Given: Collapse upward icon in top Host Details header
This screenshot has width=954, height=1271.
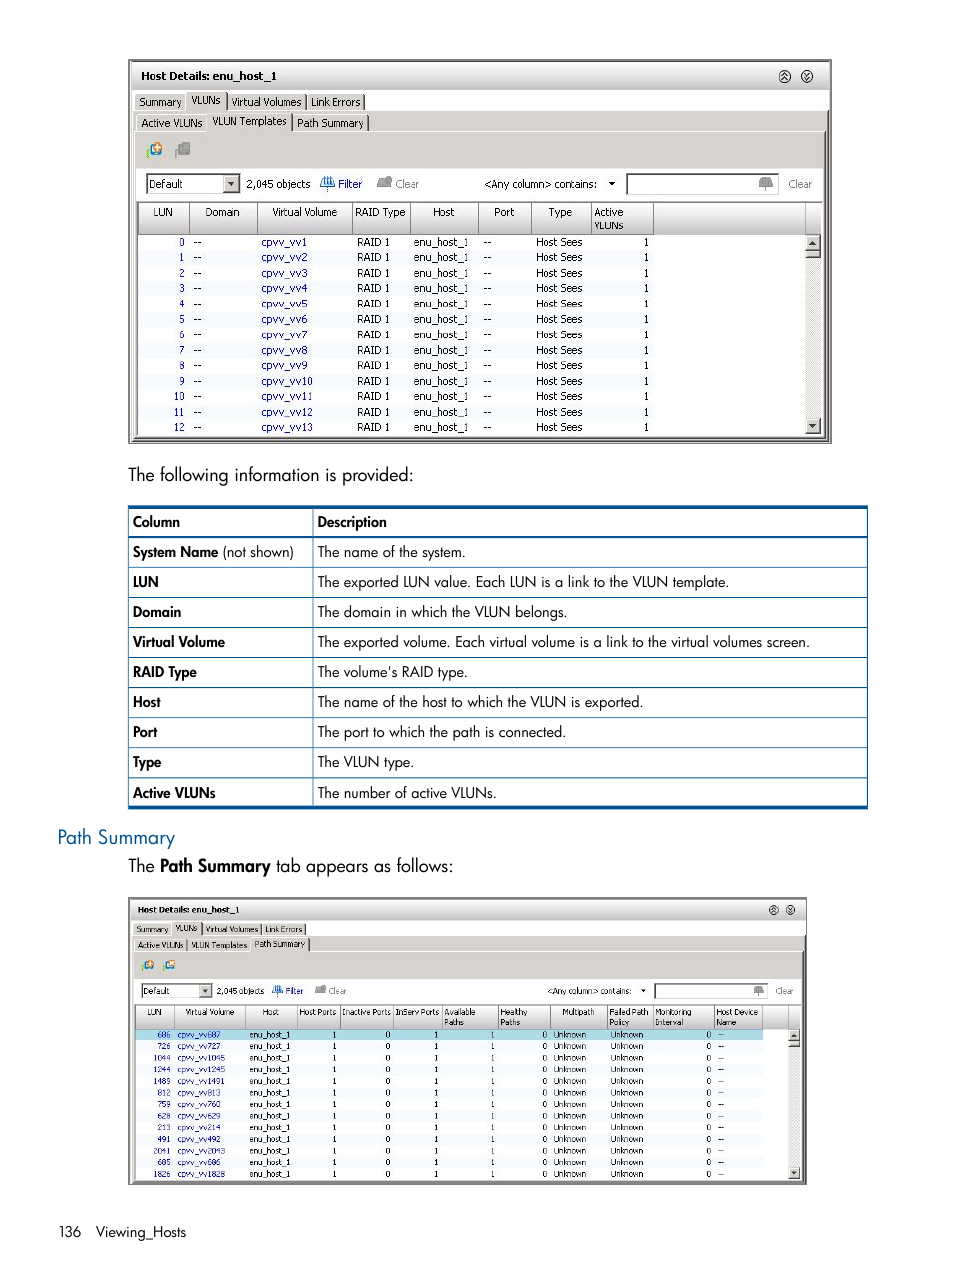Looking at the screenshot, I should coord(785,77).
